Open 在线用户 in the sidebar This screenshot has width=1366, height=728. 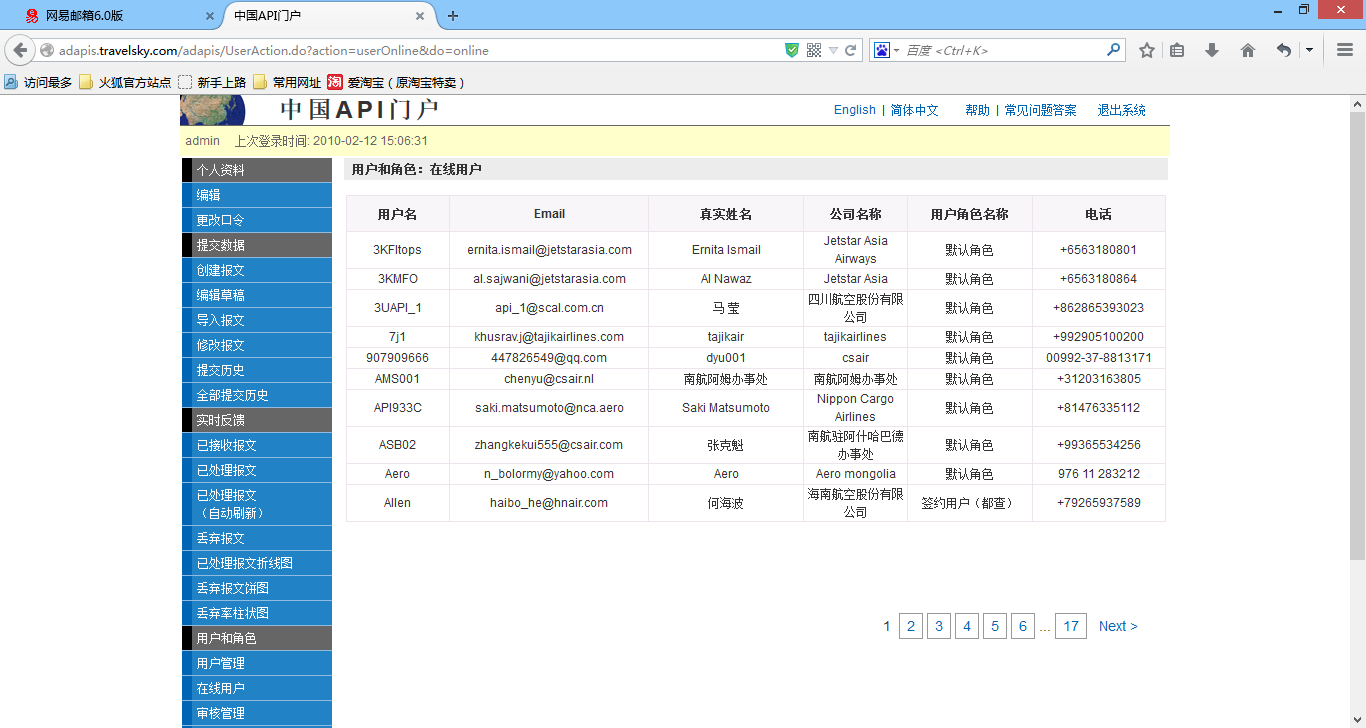pyautogui.click(x=257, y=688)
